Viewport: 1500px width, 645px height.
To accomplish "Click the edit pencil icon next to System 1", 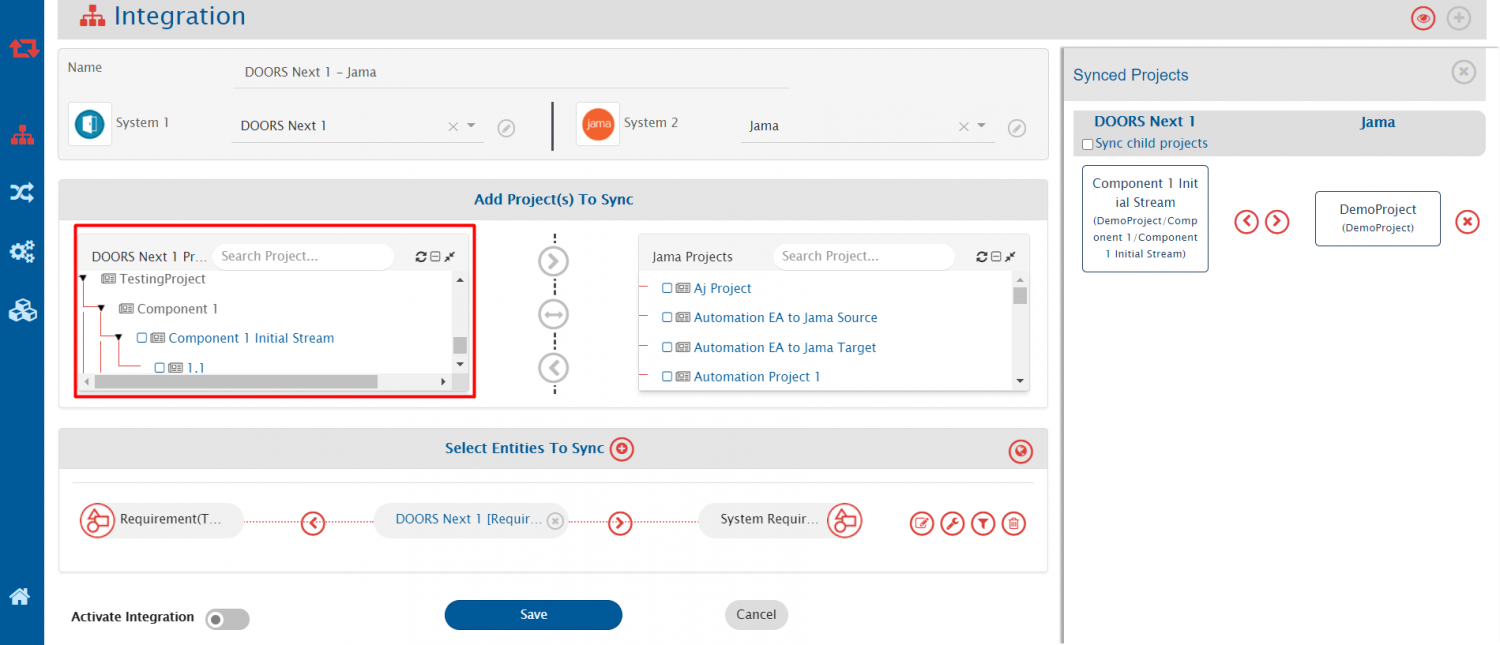I will (x=506, y=128).
